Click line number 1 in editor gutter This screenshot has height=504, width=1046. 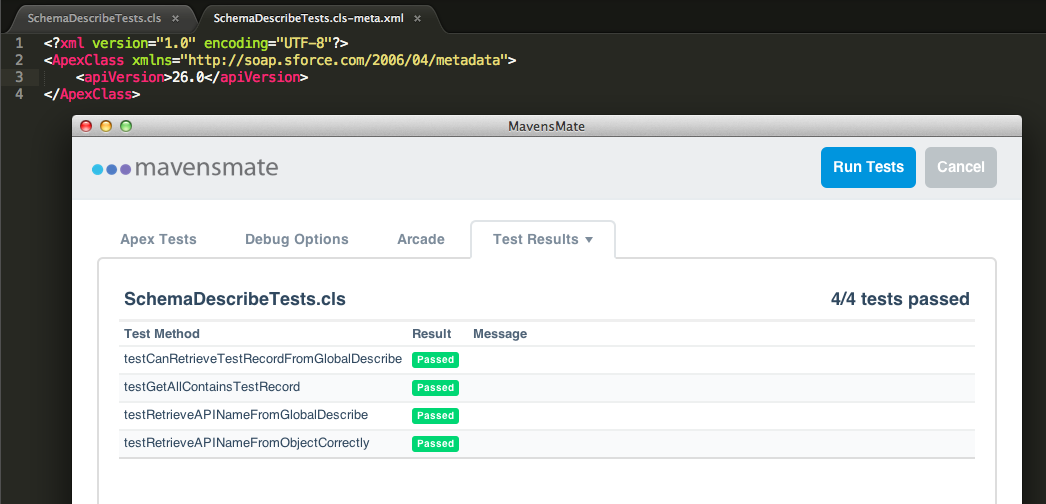click(19, 43)
